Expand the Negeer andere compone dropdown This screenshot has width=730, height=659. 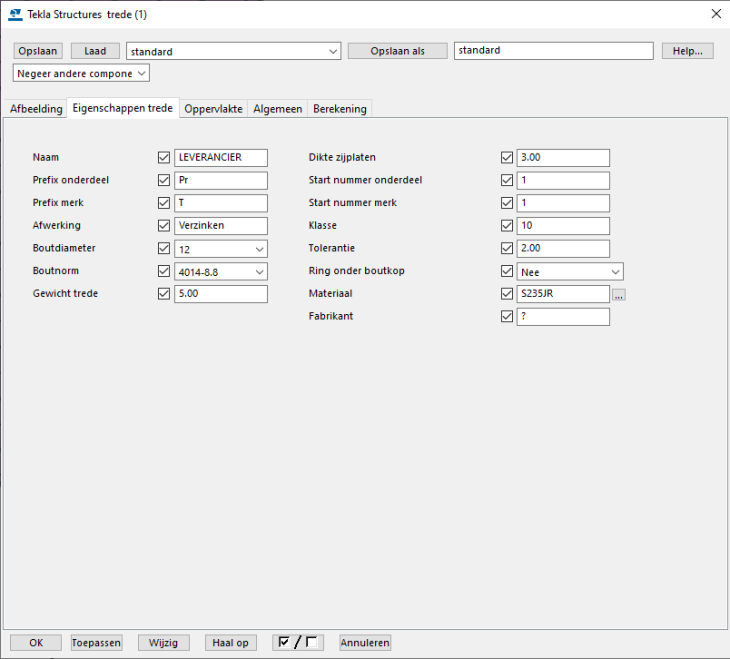pos(81,73)
